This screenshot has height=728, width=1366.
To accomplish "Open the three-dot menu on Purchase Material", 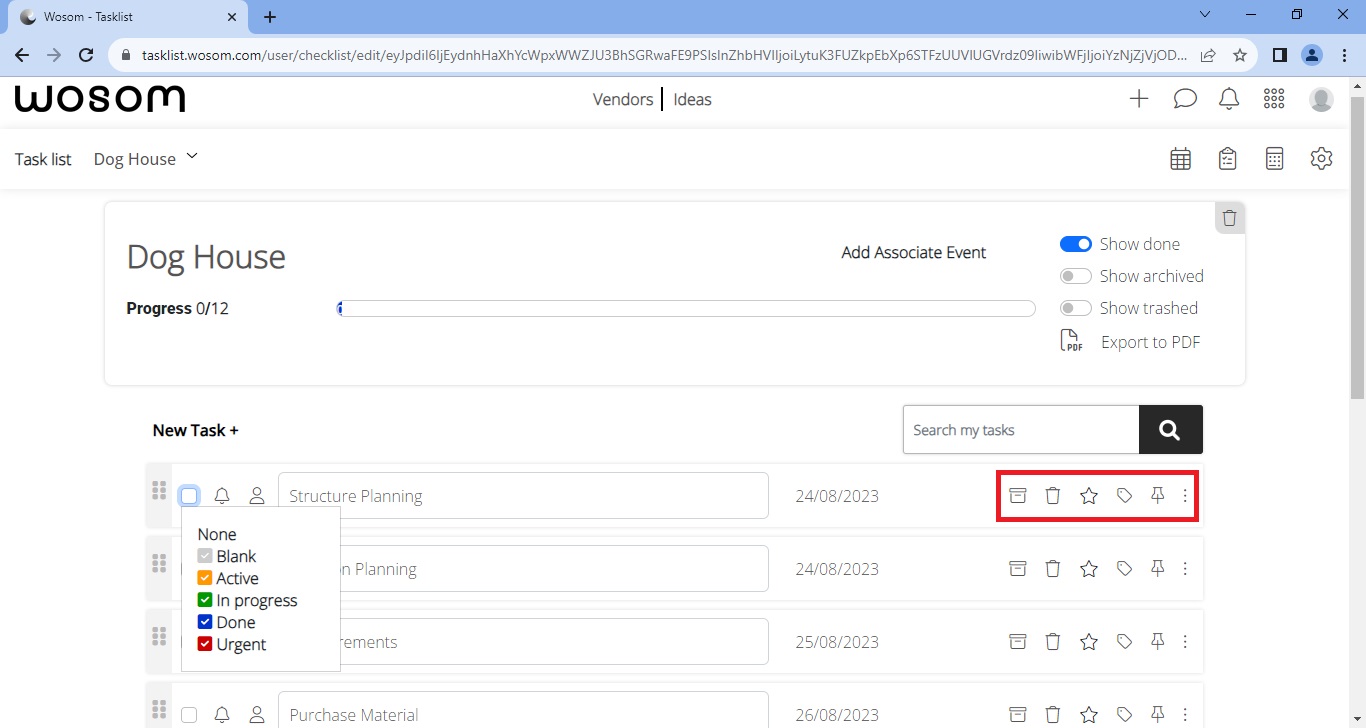I will pos(1186,714).
